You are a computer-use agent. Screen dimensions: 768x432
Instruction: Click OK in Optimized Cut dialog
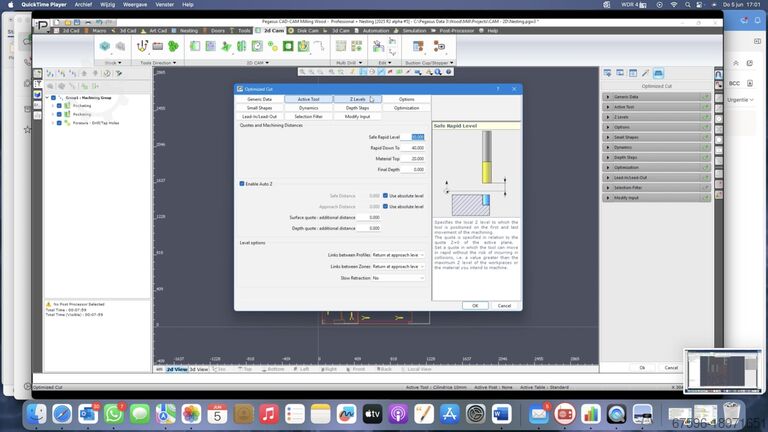click(x=475, y=305)
